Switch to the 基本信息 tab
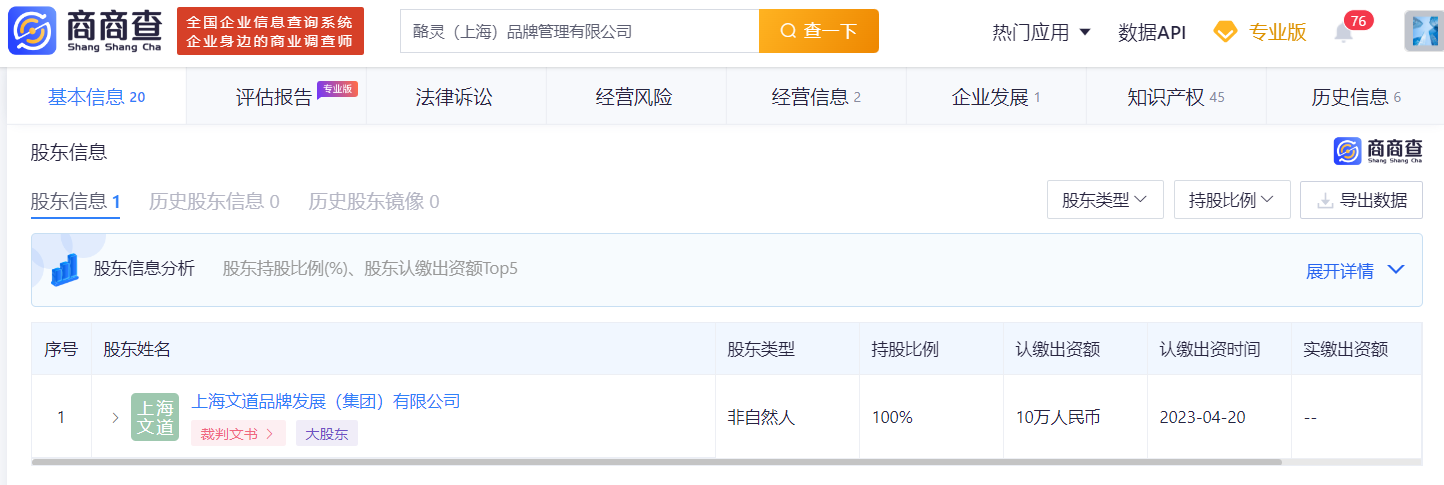The width and height of the screenshot is (1444, 485). click(97, 97)
